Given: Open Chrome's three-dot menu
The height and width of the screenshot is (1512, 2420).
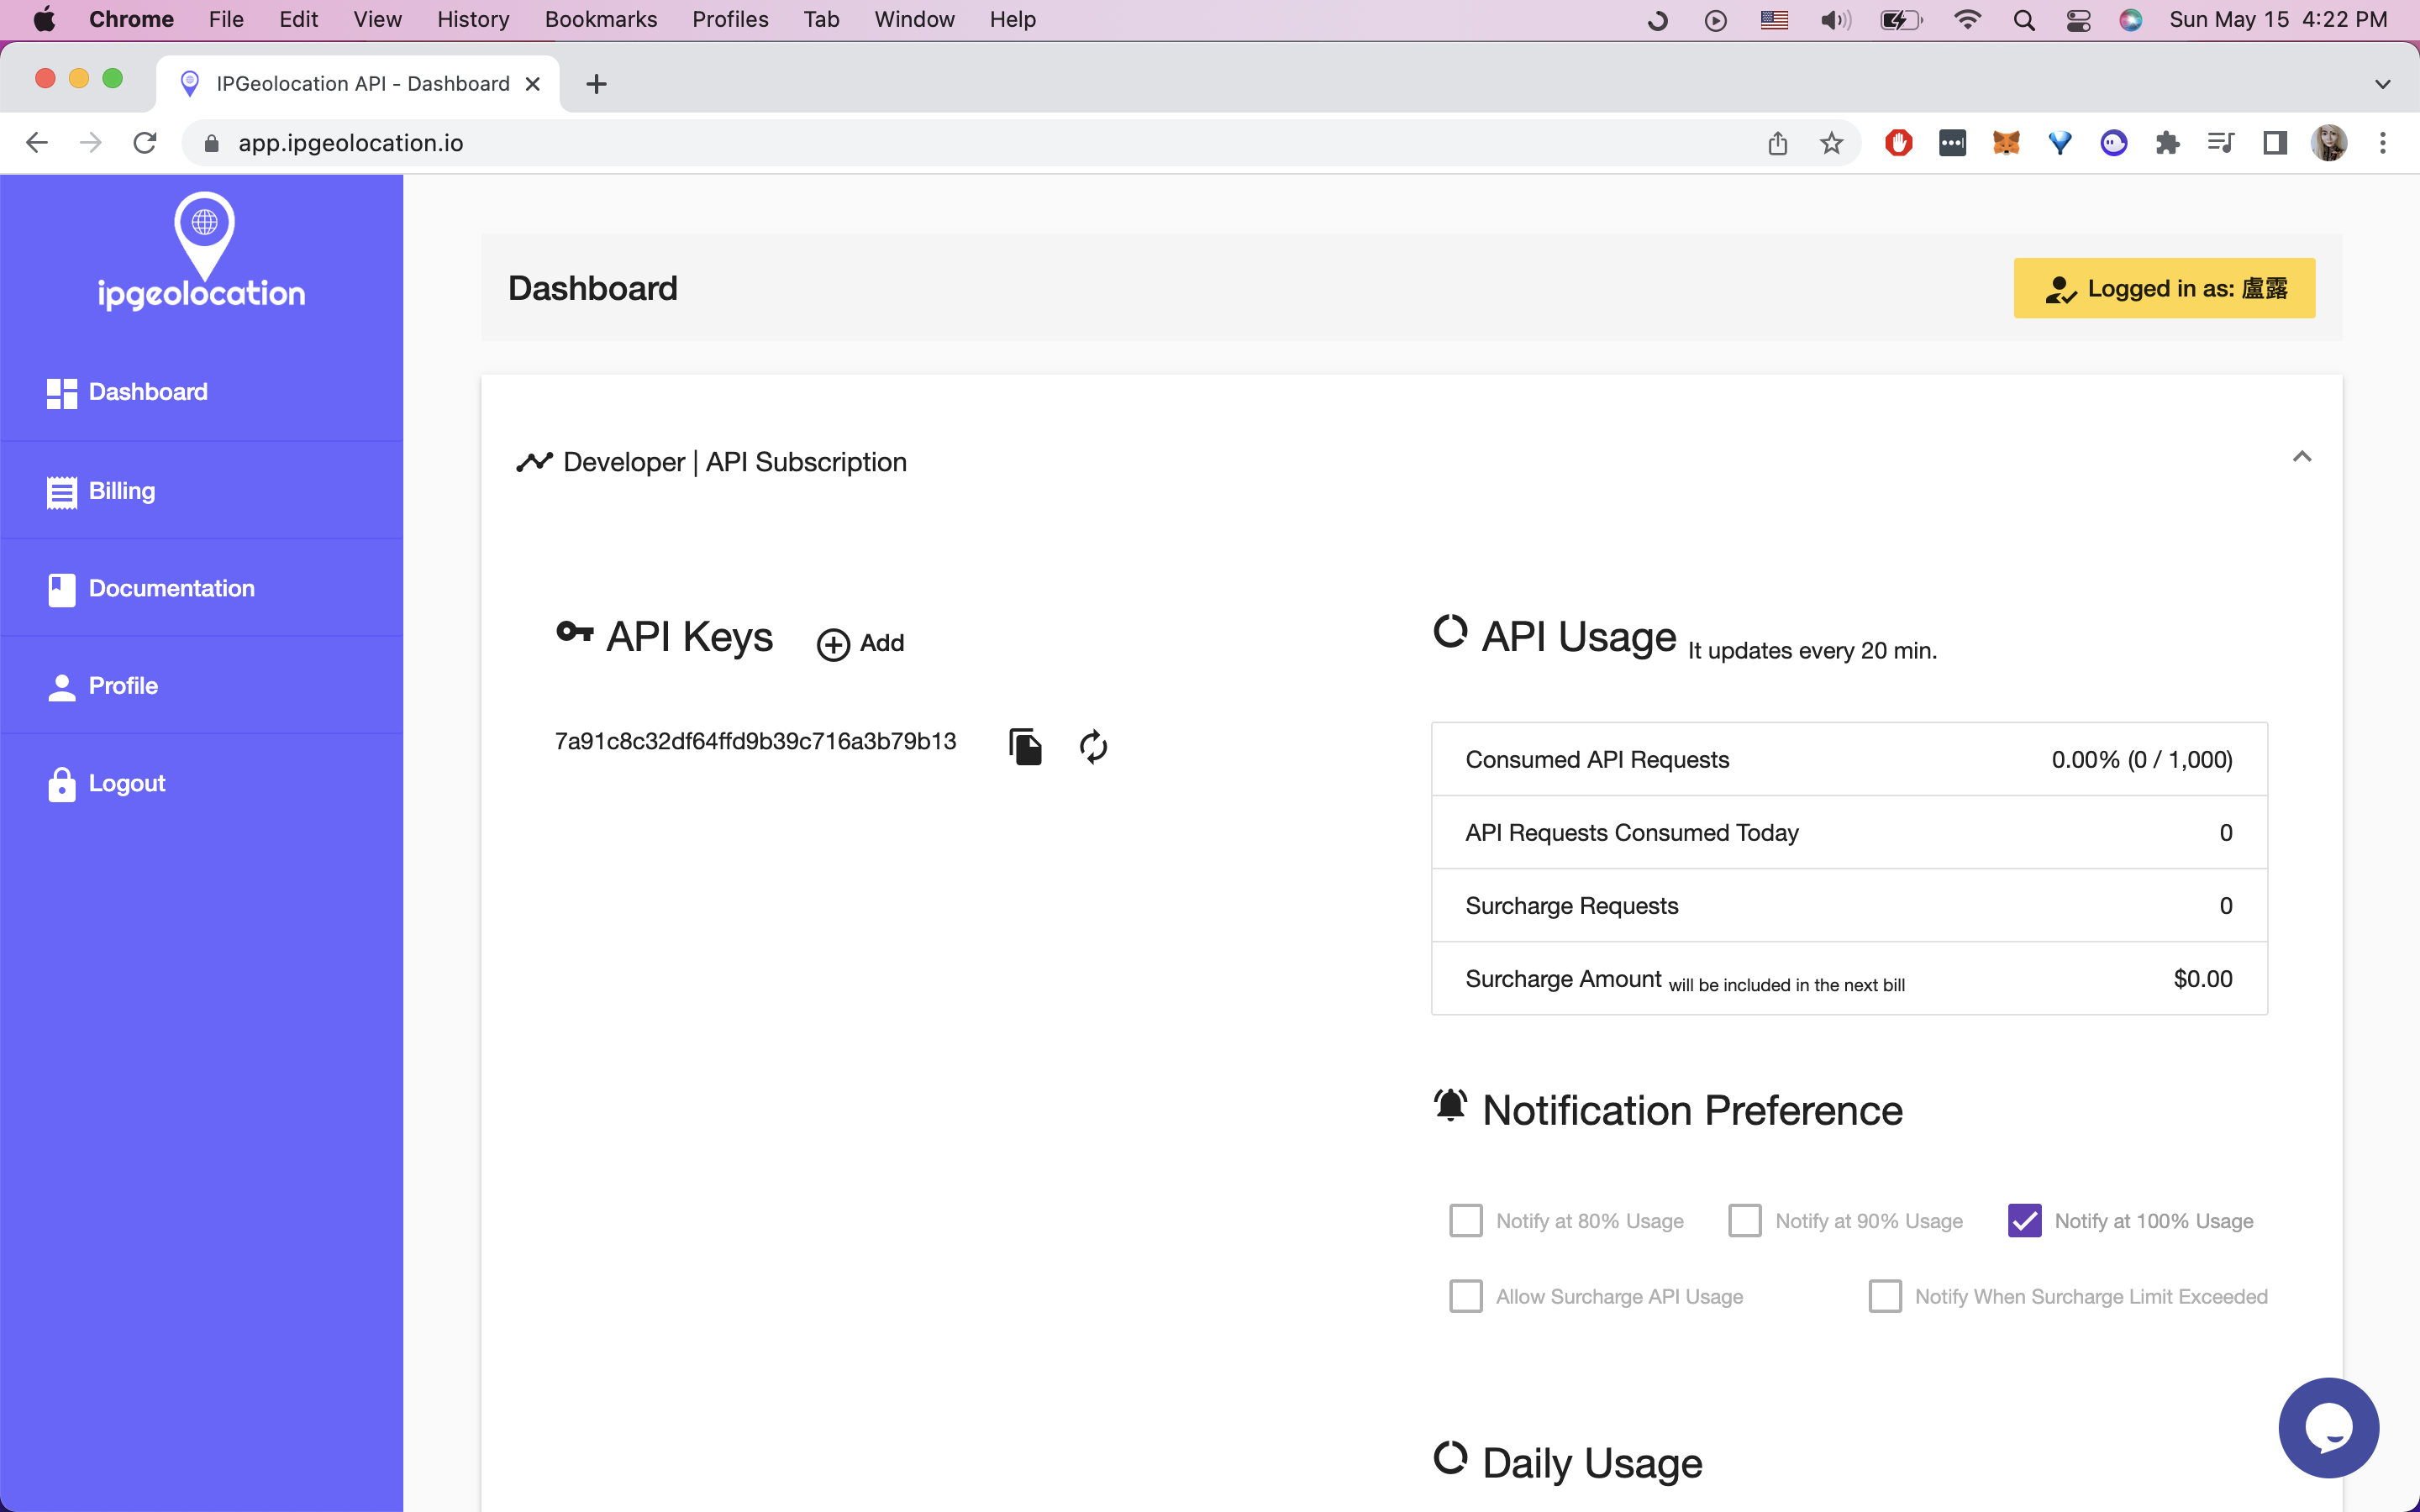Looking at the screenshot, I should tap(2382, 143).
